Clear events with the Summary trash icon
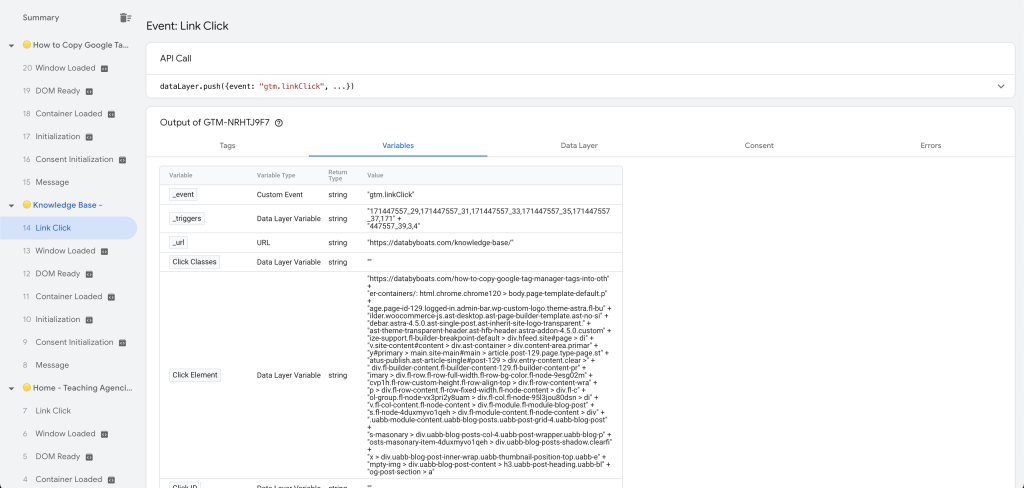The height and width of the screenshot is (488, 1024). tap(125, 18)
